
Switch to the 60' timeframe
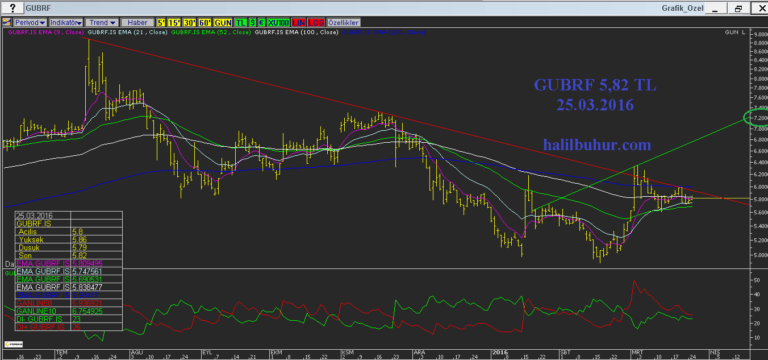click(x=204, y=23)
